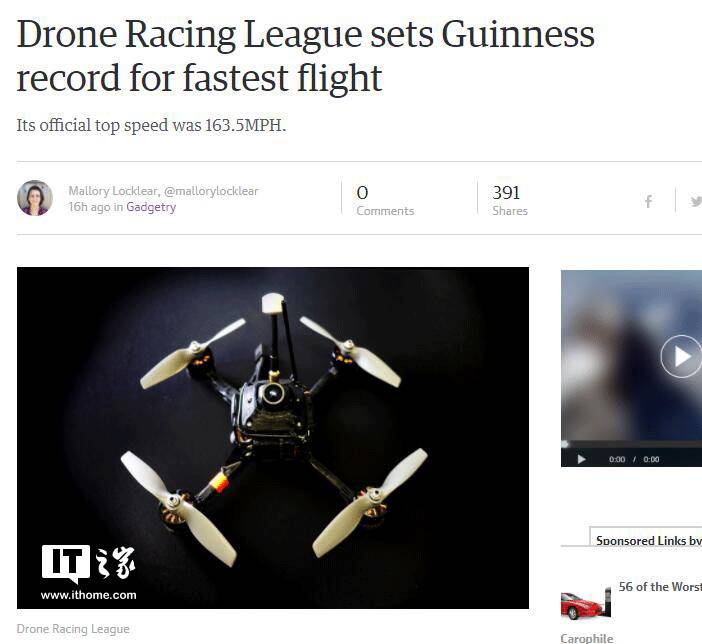Image resolution: width=702 pixels, height=644 pixels.
Task: Open the @mallorylocklear Twitter handle
Action: [x=211, y=191]
